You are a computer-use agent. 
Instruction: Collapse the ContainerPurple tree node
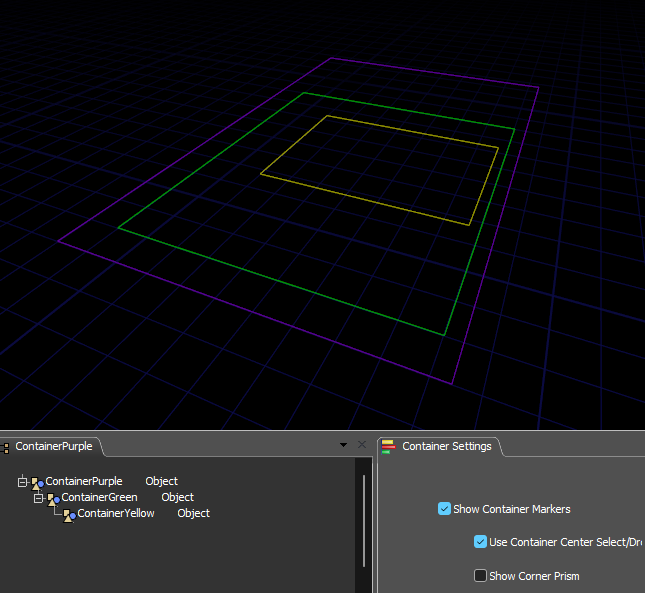(22, 482)
